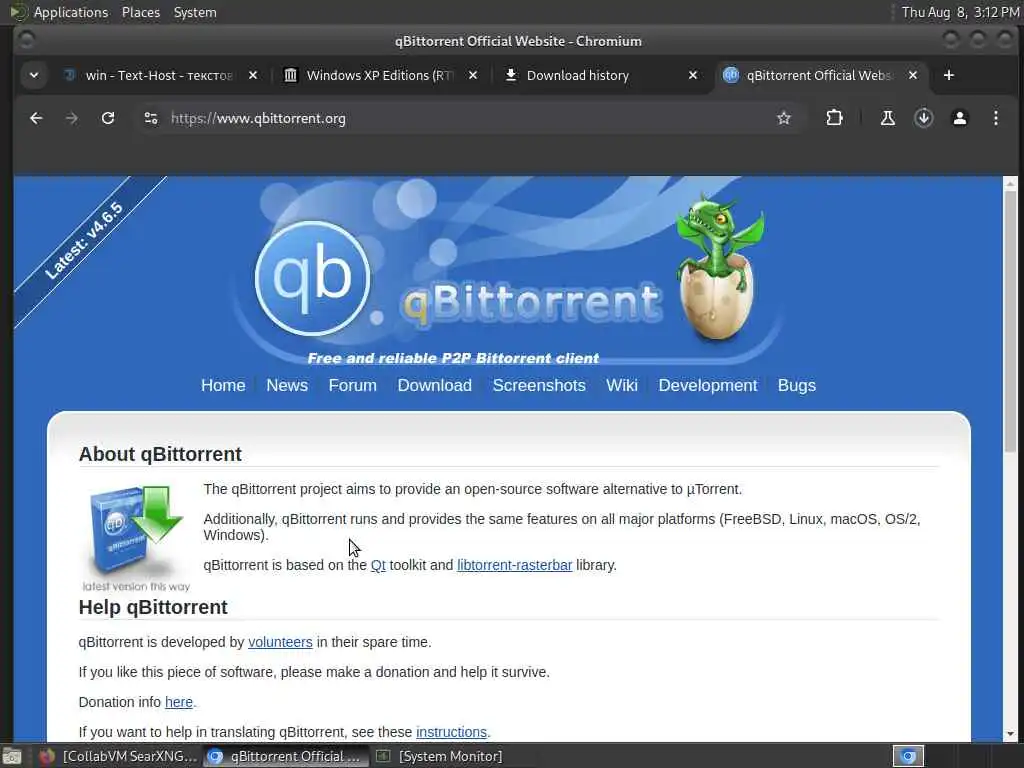1024x768 pixels.
Task: Open the translation instructions link
Action: (451, 732)
